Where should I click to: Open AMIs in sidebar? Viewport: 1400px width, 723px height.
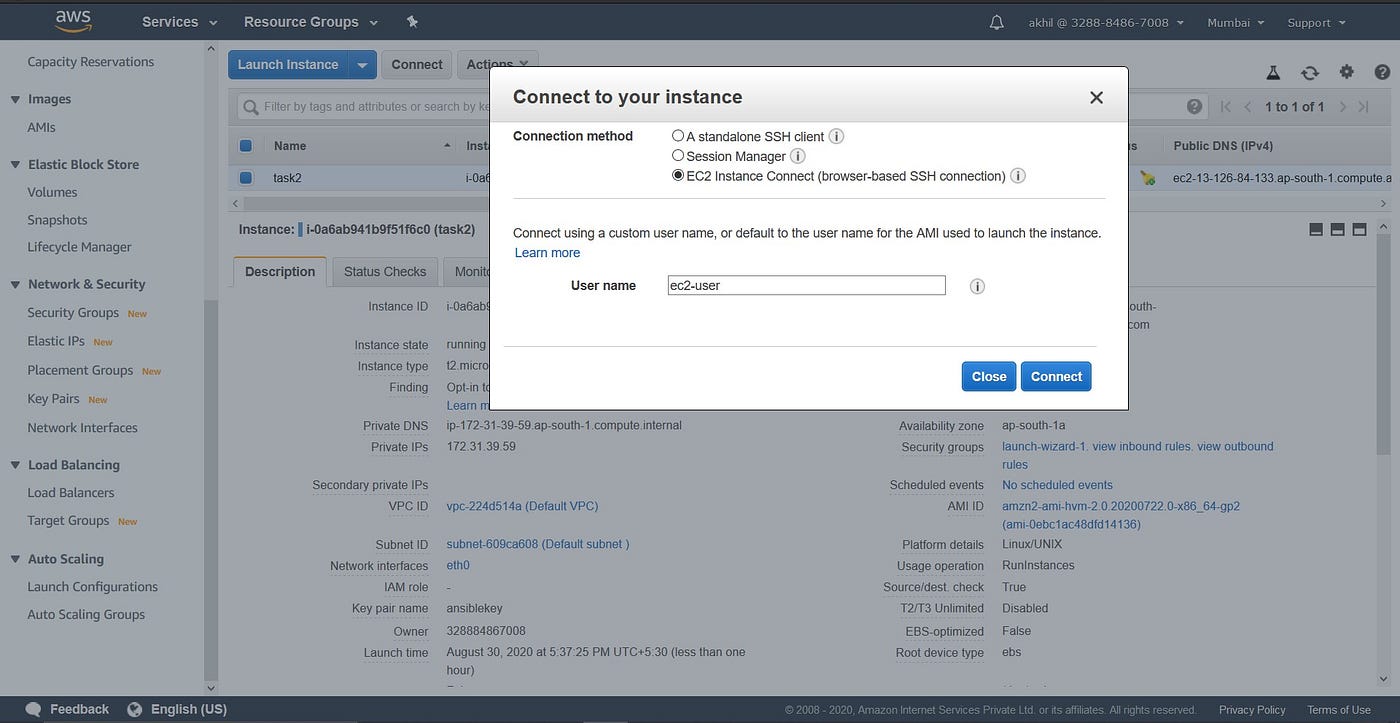[41, 127]
